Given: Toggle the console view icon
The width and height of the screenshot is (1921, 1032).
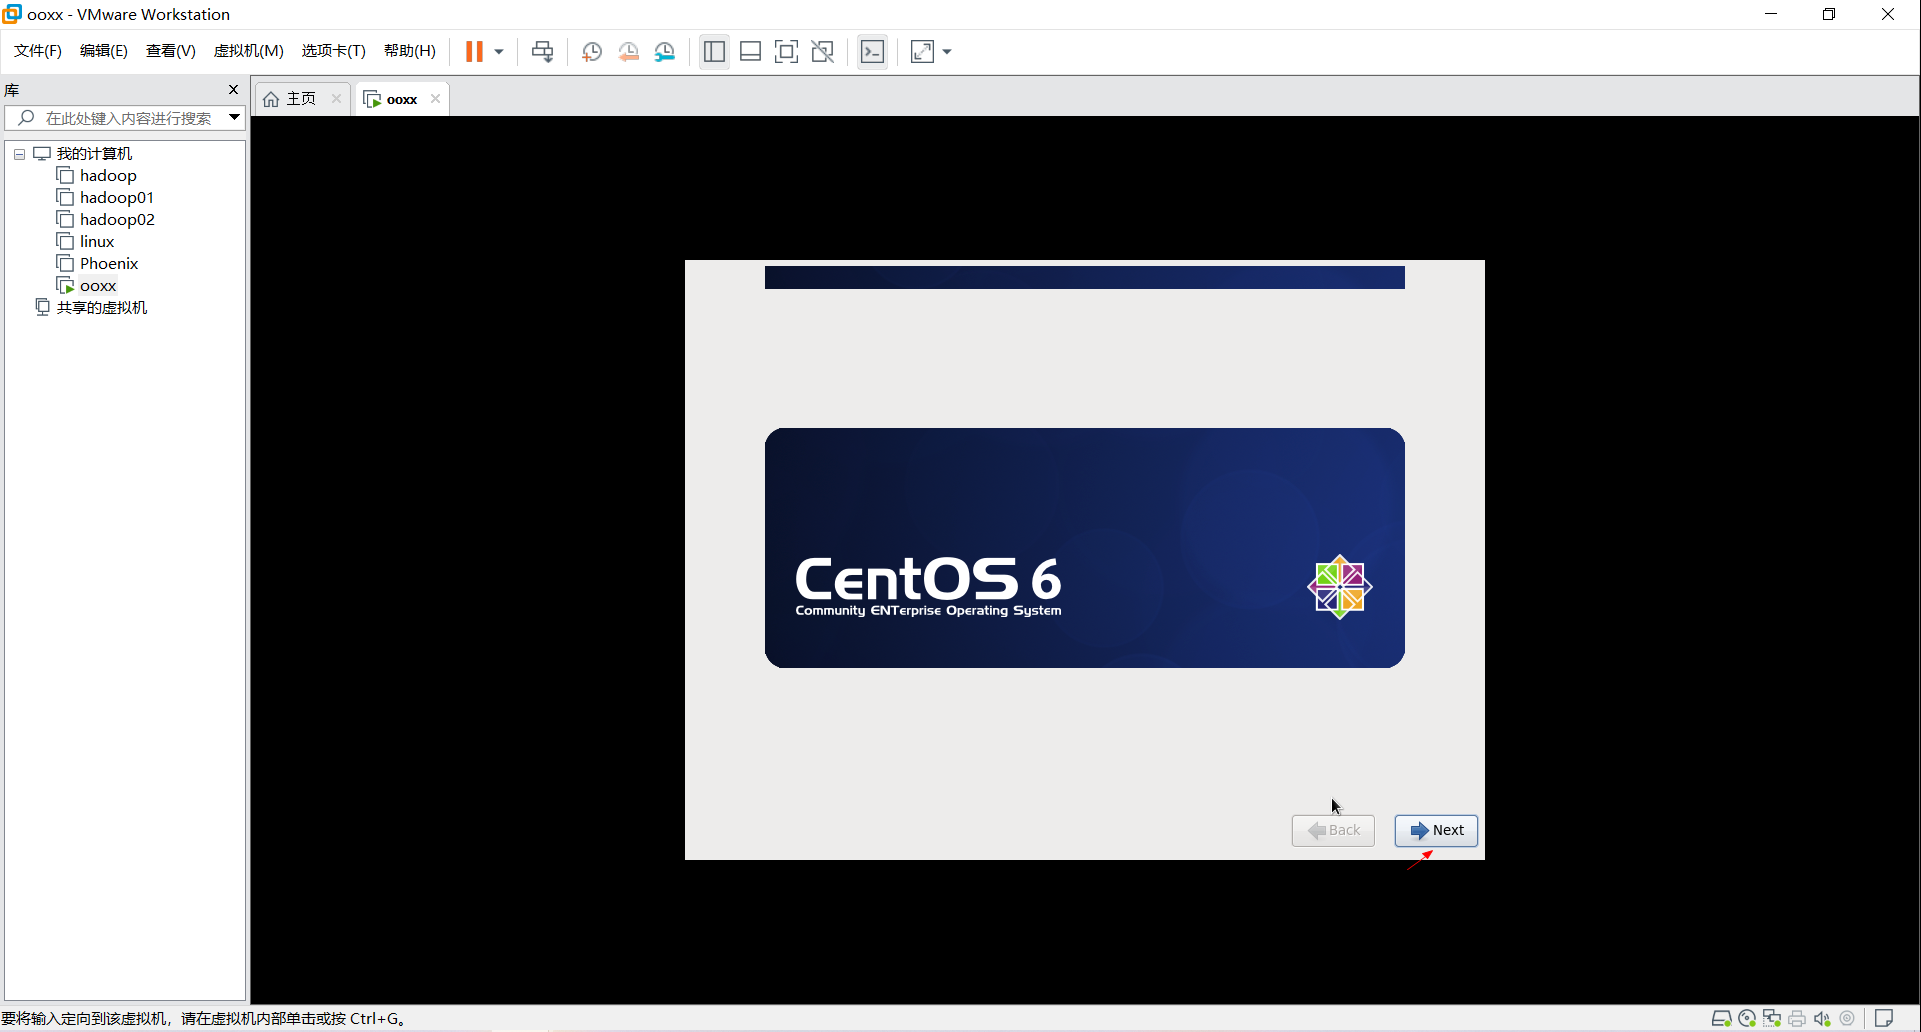Looking at the screenshot, I should pos(873,52).
